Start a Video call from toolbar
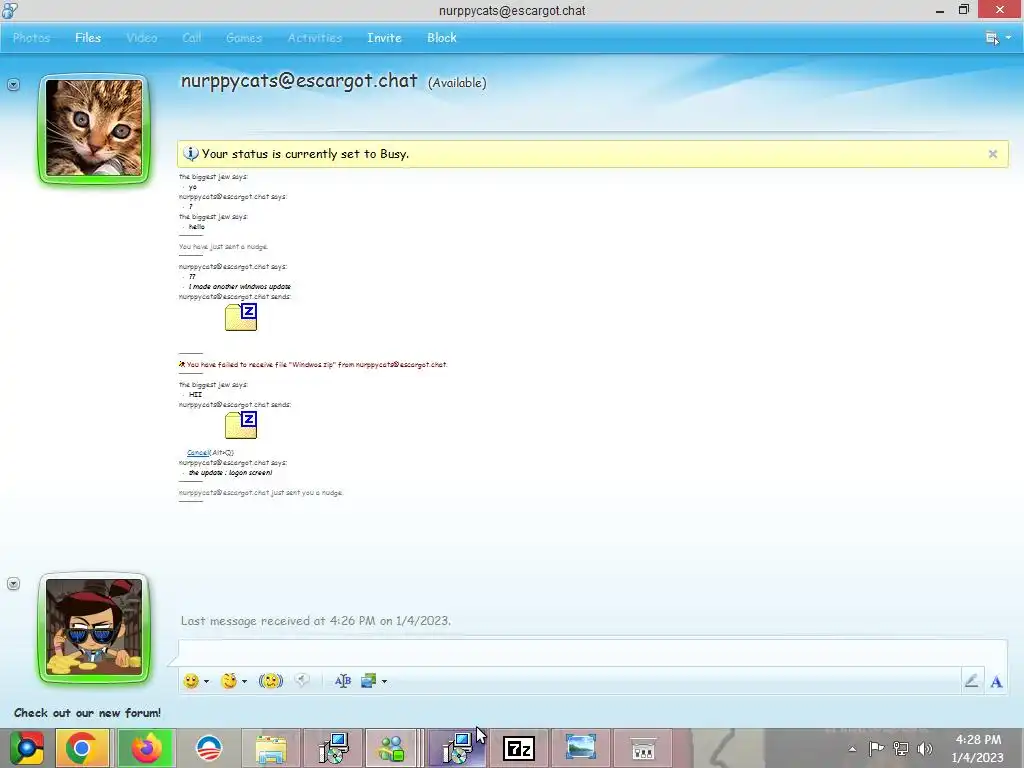The height and width of the screenshot is (768, 1024). click(142, 38)
